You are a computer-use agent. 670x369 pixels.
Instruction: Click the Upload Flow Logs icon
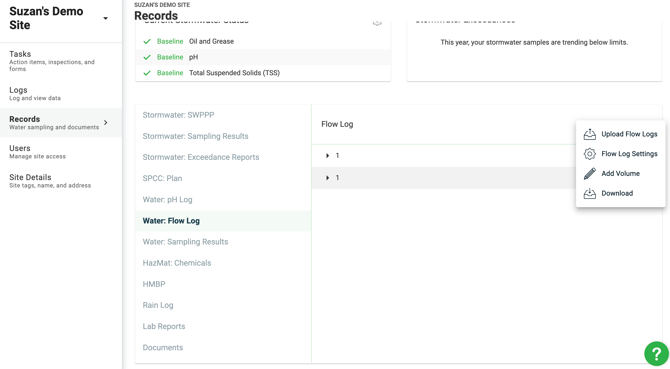pyautogui.click(x=590, y=134)
